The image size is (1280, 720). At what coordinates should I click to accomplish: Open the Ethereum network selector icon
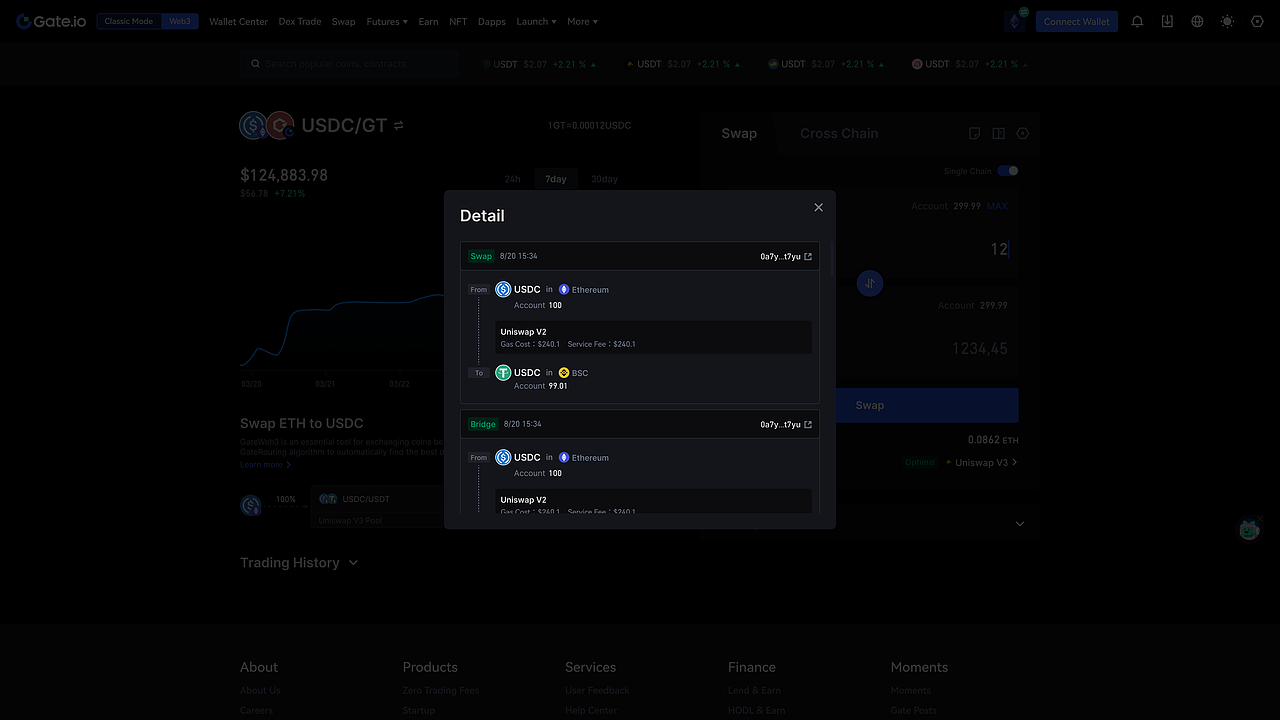tap(1016, 21)
